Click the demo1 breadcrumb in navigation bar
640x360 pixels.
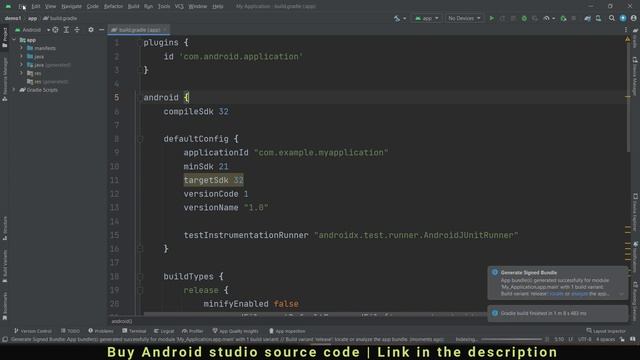coord(13,18)
